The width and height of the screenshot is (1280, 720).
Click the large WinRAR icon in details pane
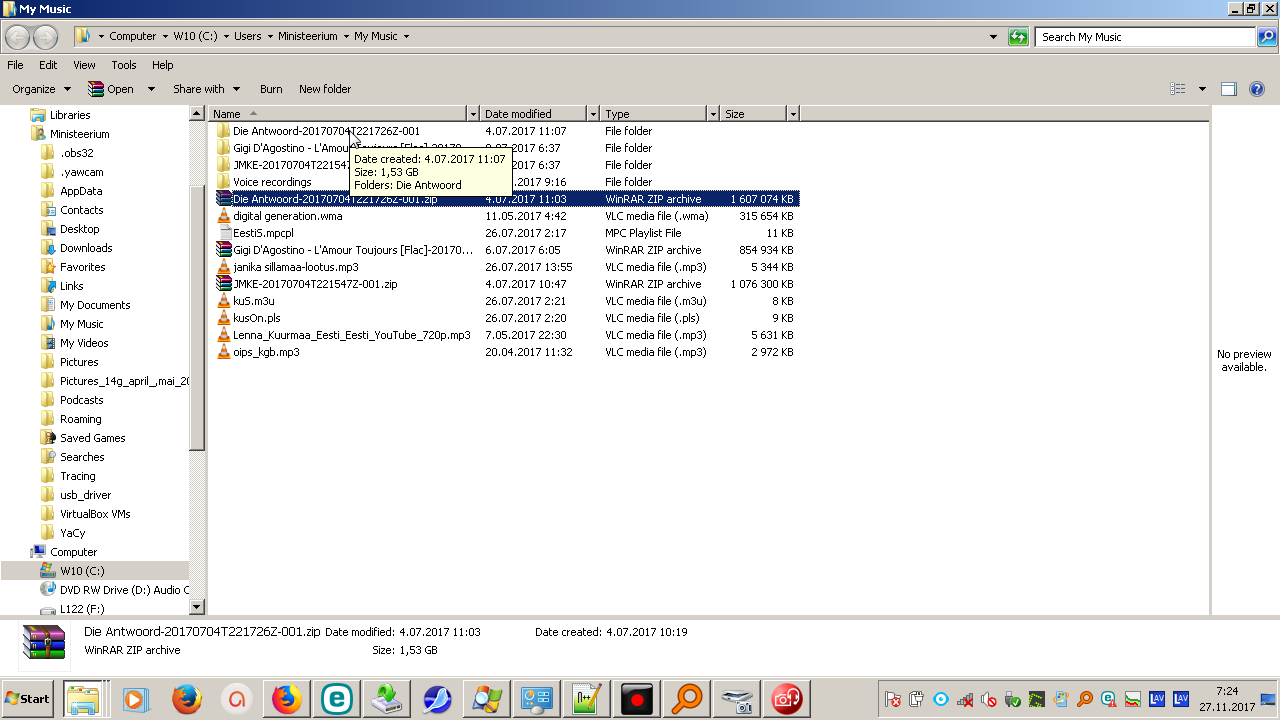pyautogui.click(x=44, y=643)
